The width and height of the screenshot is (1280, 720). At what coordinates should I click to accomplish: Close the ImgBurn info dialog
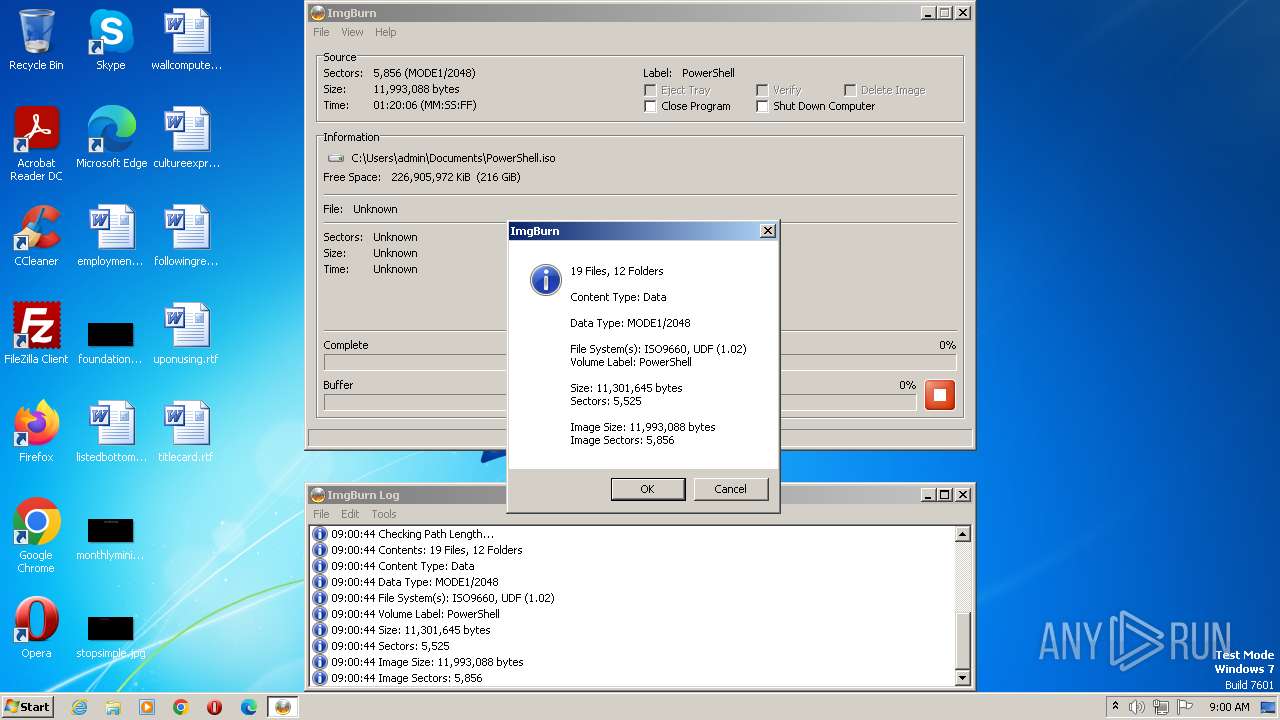(x=768, y=231)
